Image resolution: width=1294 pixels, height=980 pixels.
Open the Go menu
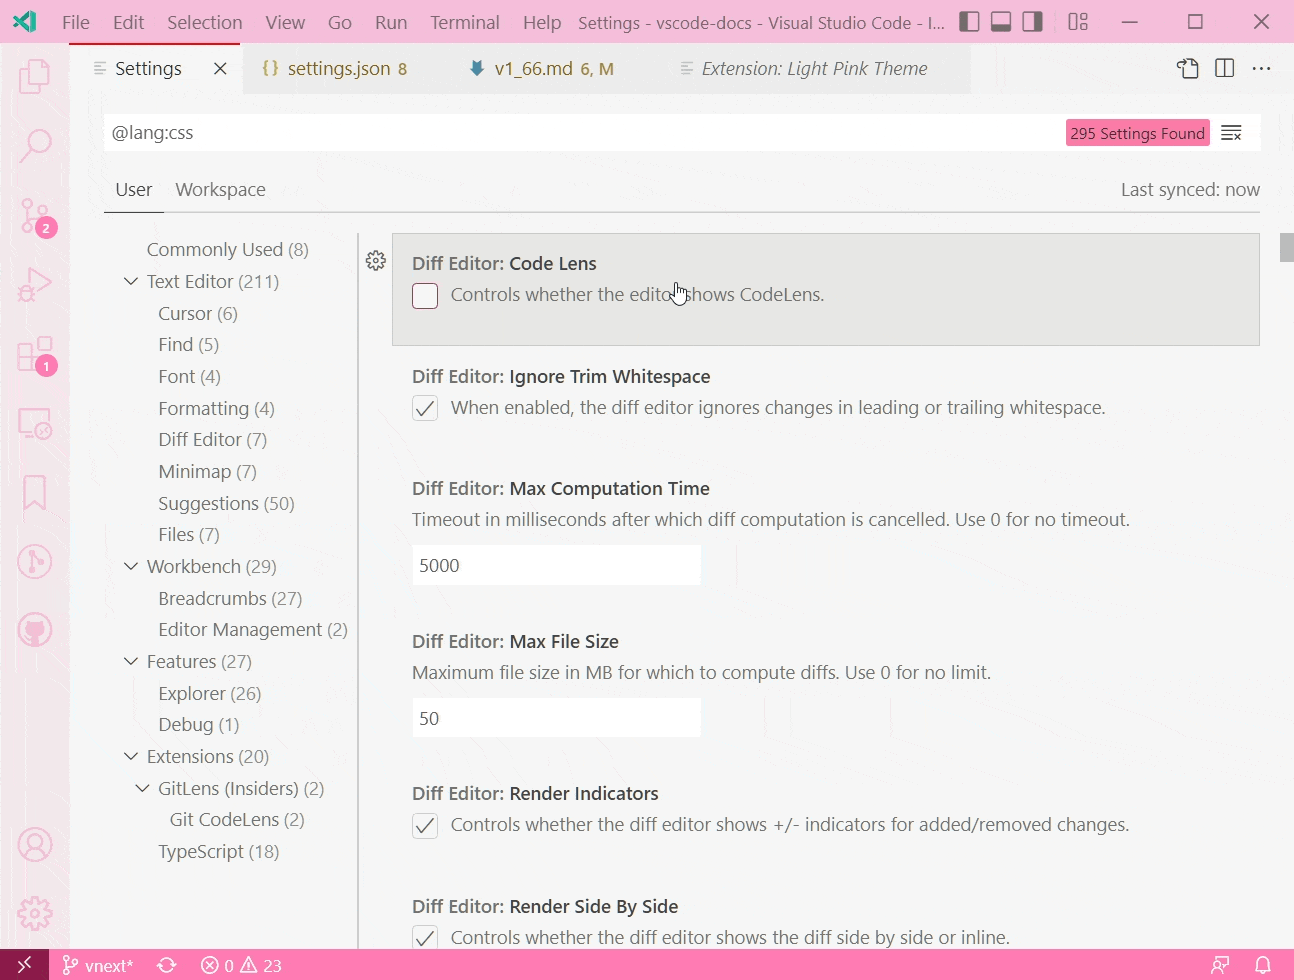point(340,22)
